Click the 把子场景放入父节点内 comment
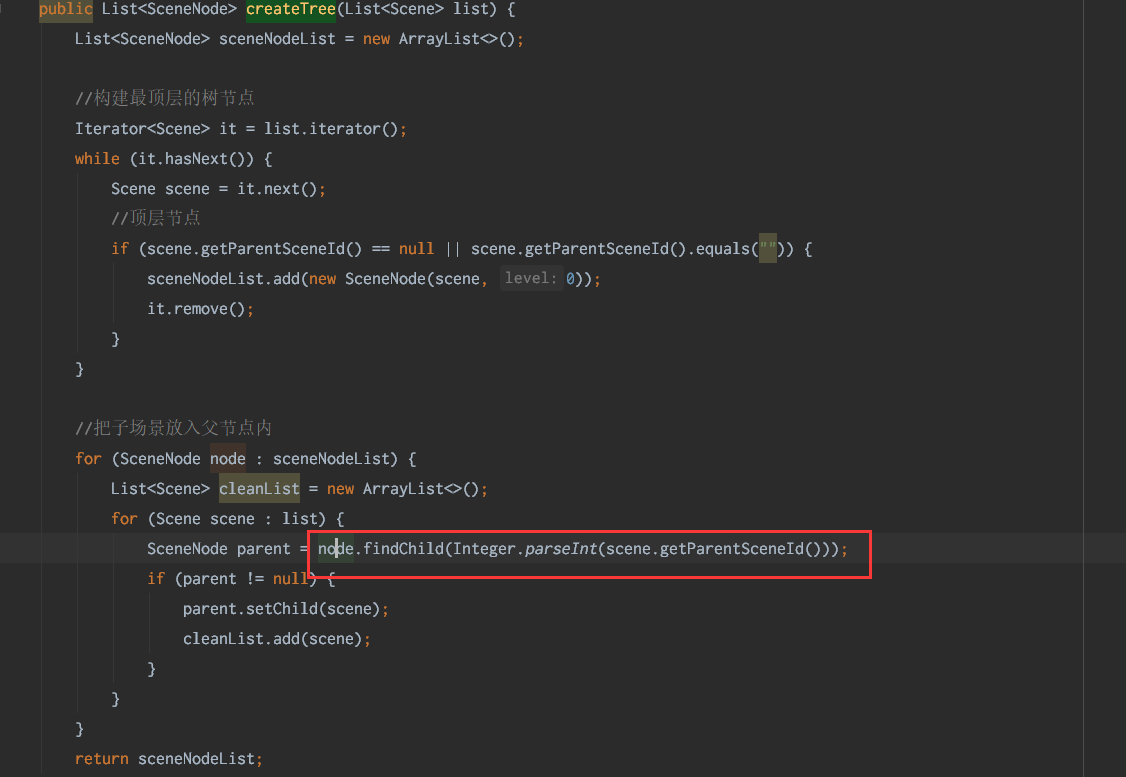1126x777 pixels. coord(172,427)
